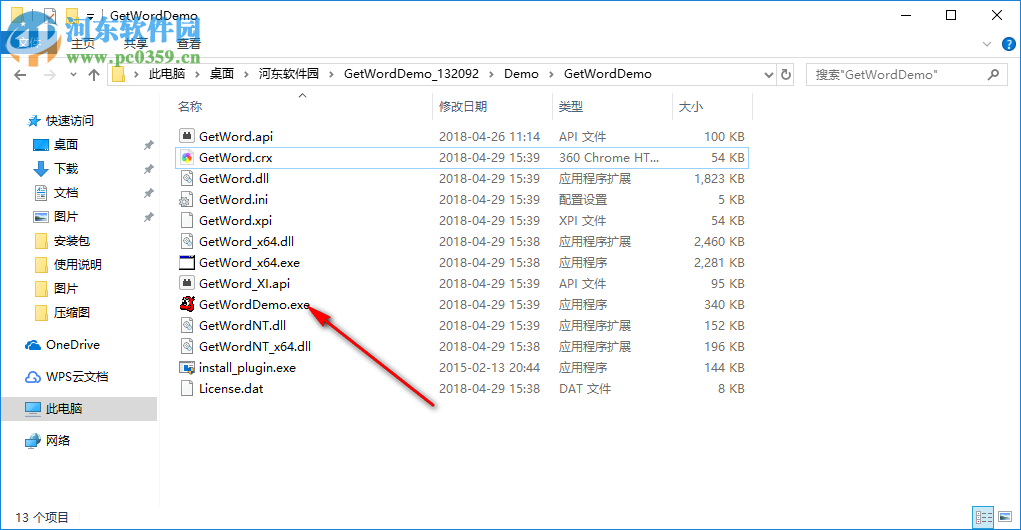Image resolution: width=1021 pixels, height=530 pixels.
Task: Select the GetWord.api file icon
Action: point(187,136)
